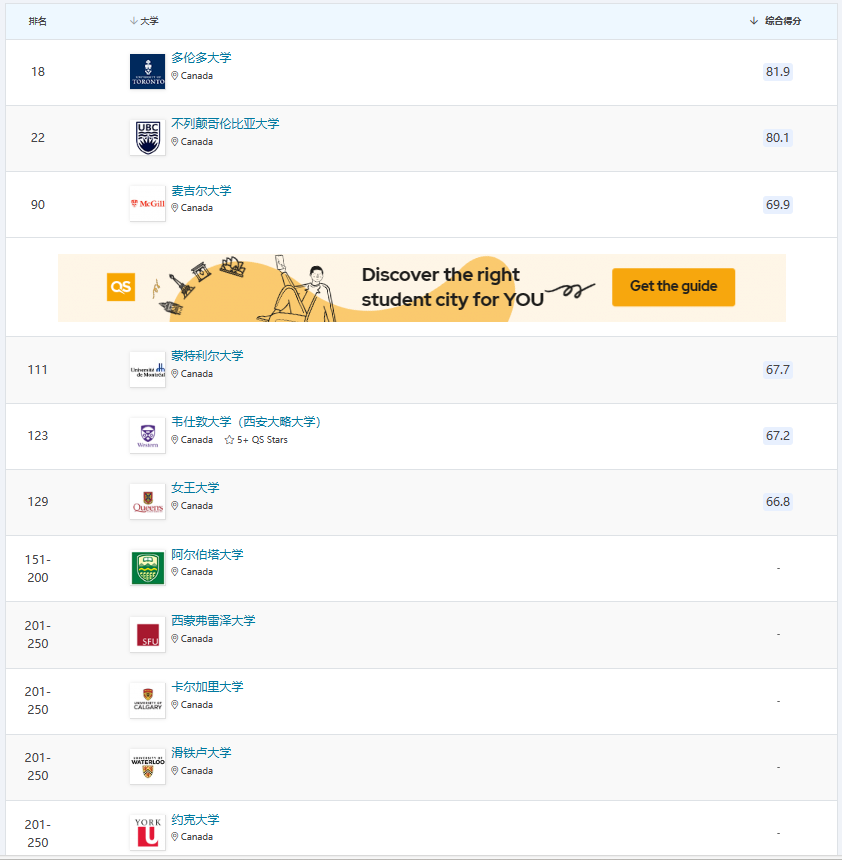Screen dimensions: 842x860
Task: Click the rank 90 cell
Action: (38, 205)
